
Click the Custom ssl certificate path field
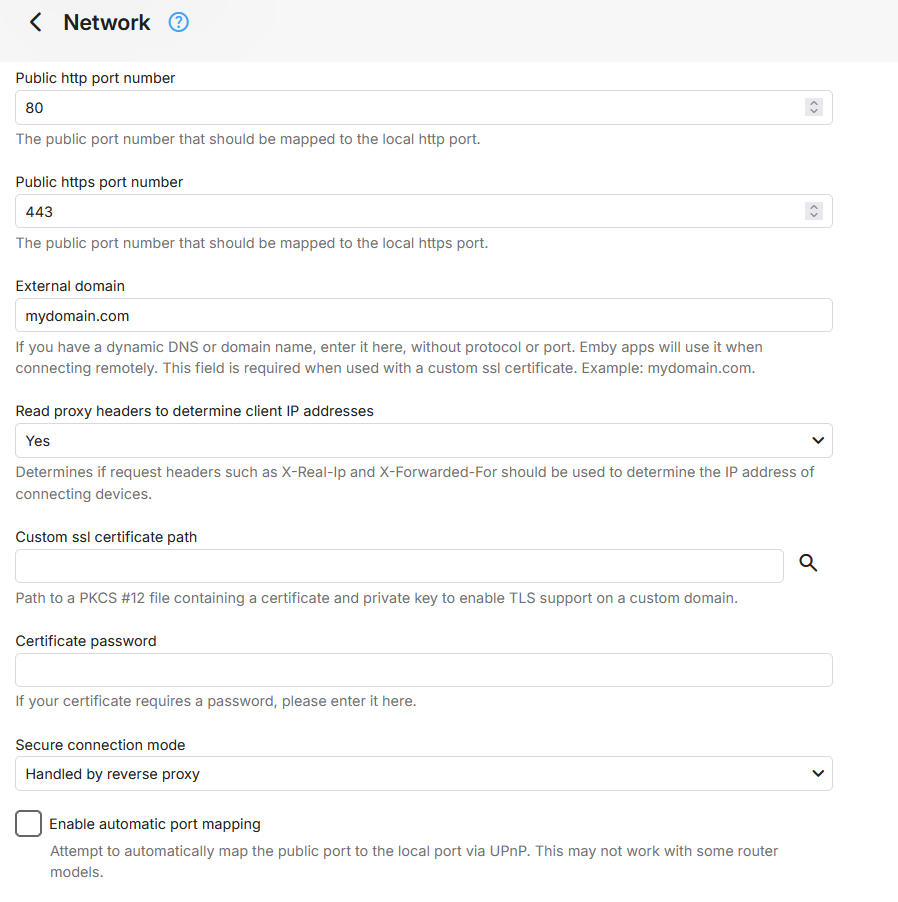pyautogui.click(x=399, y=565)
